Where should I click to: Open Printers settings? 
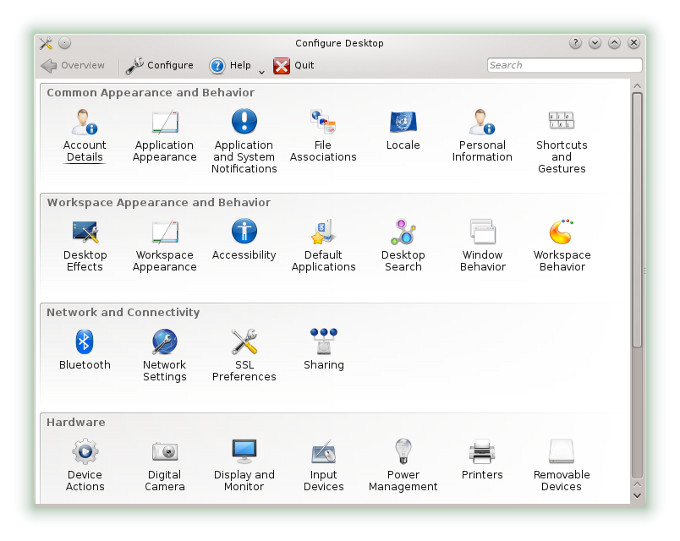click(x=482, y=460)
